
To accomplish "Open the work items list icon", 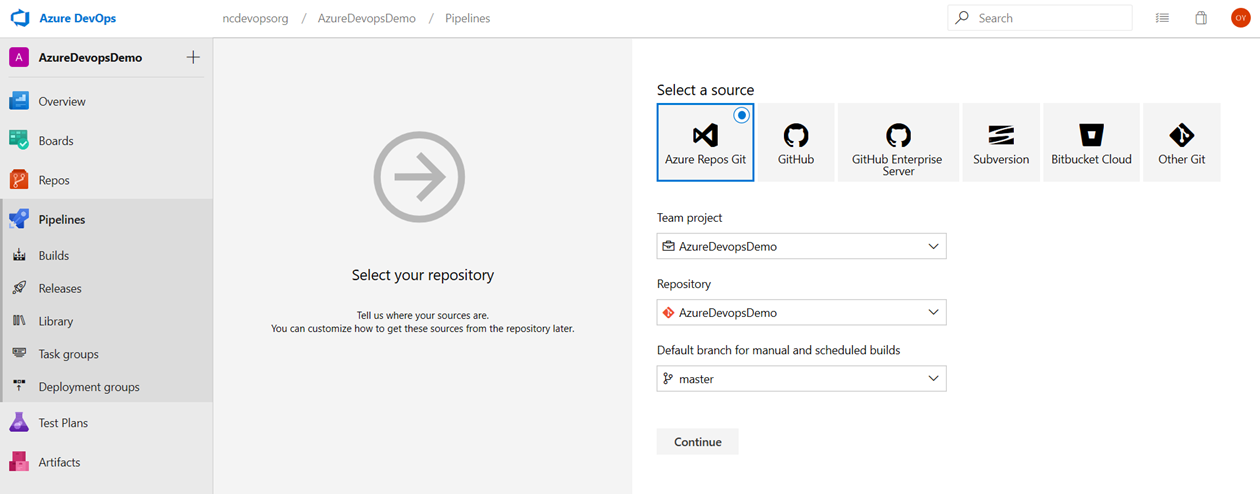I will [x=1162, y=18].
